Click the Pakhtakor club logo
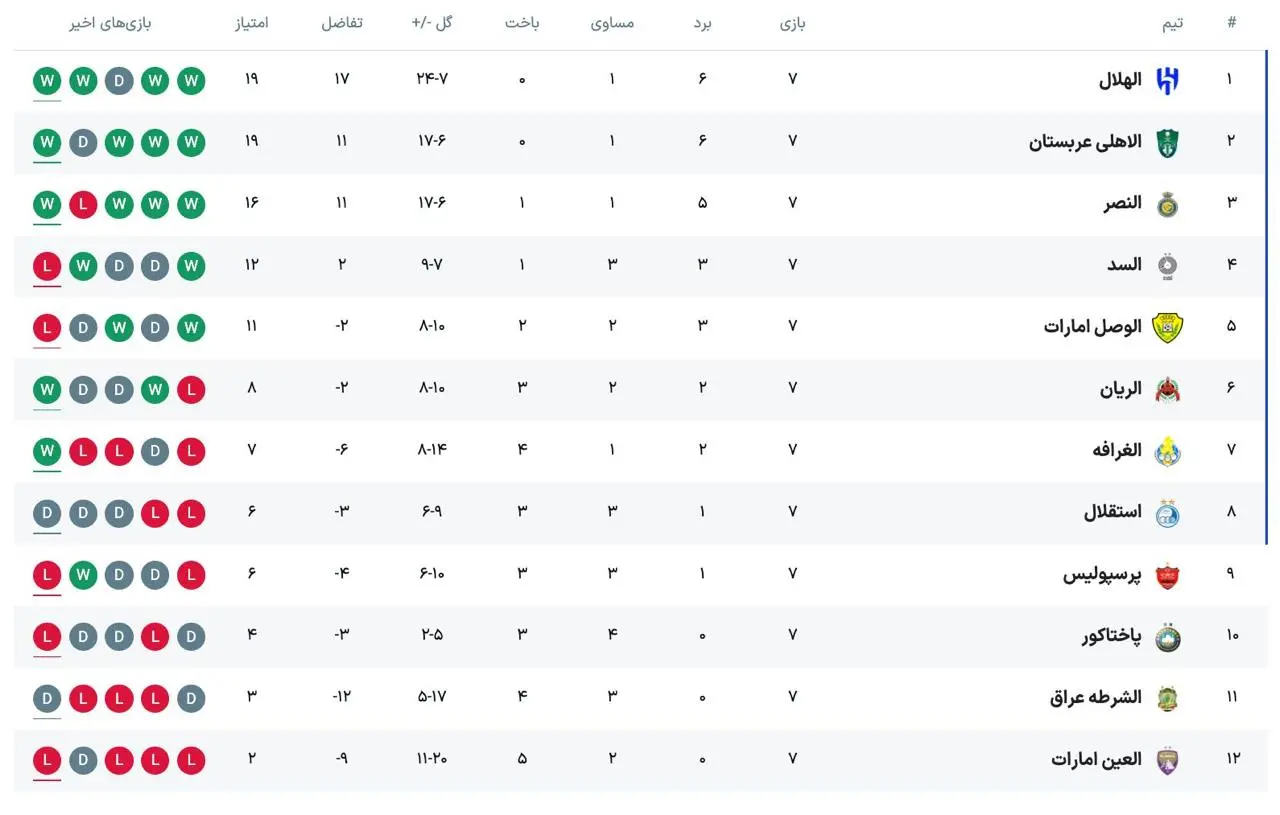 1167,637
